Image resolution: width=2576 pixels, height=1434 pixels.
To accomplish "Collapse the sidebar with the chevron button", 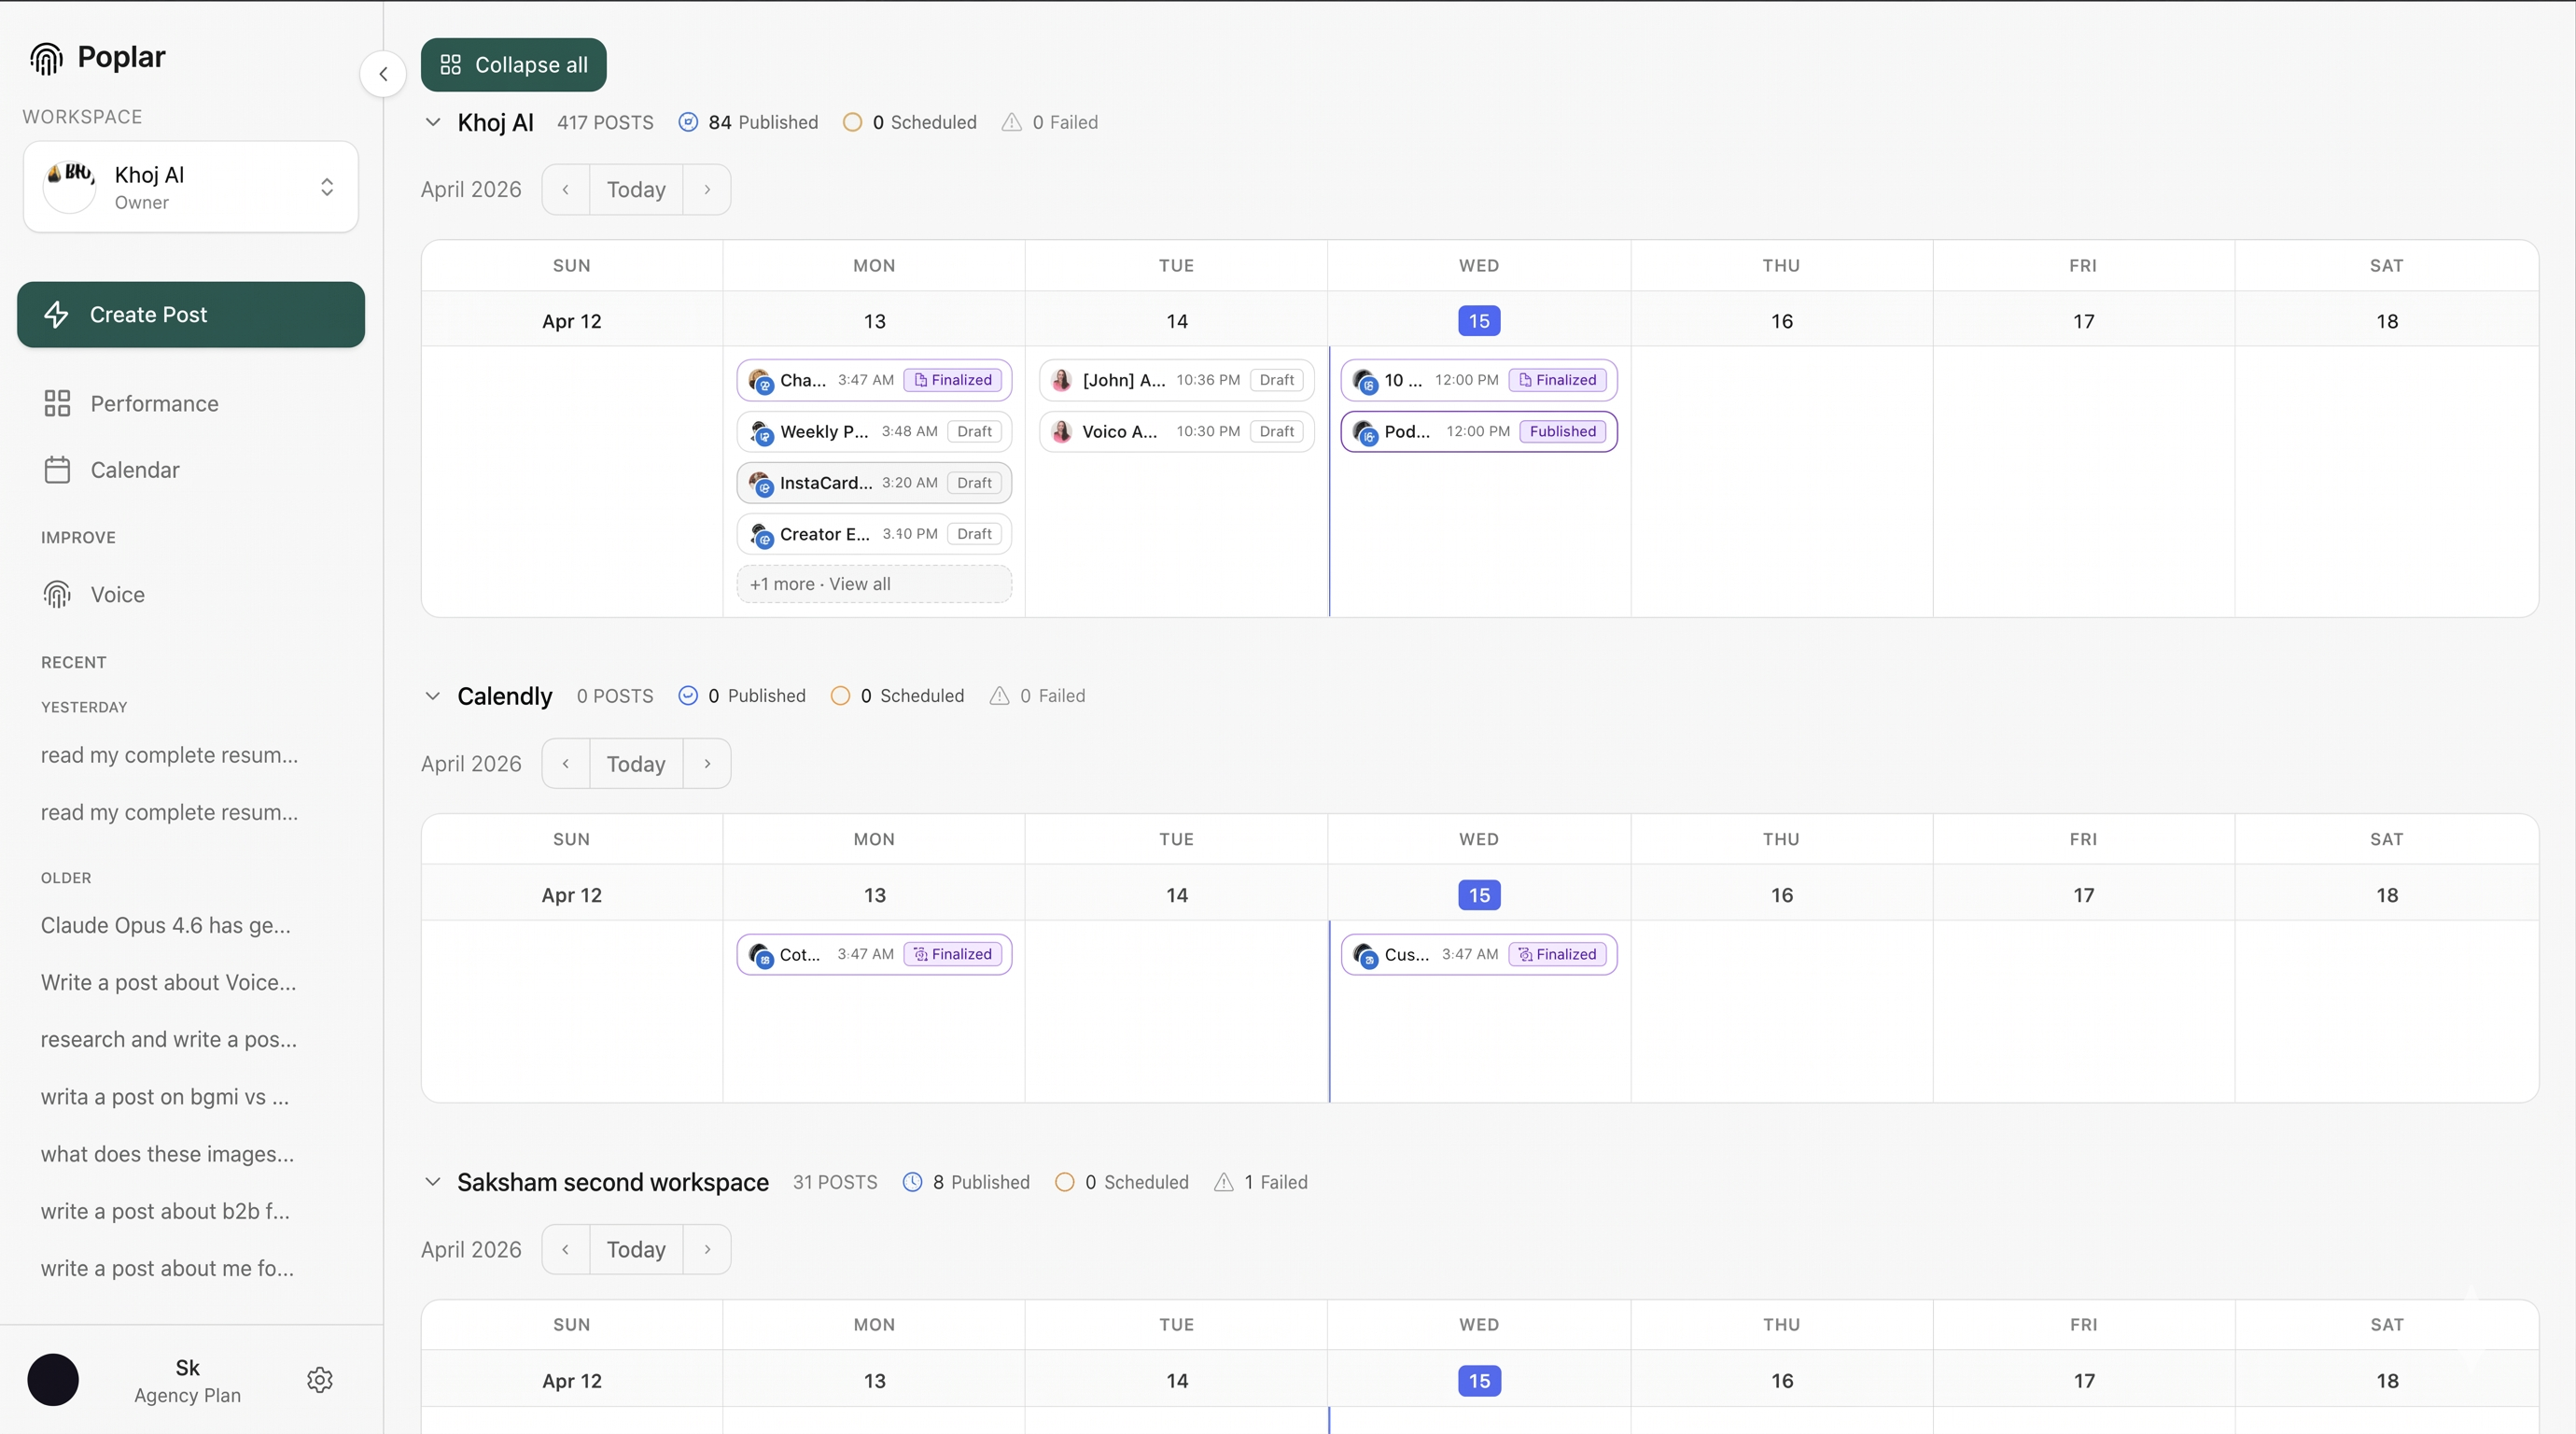I will [x=383, y=74].
